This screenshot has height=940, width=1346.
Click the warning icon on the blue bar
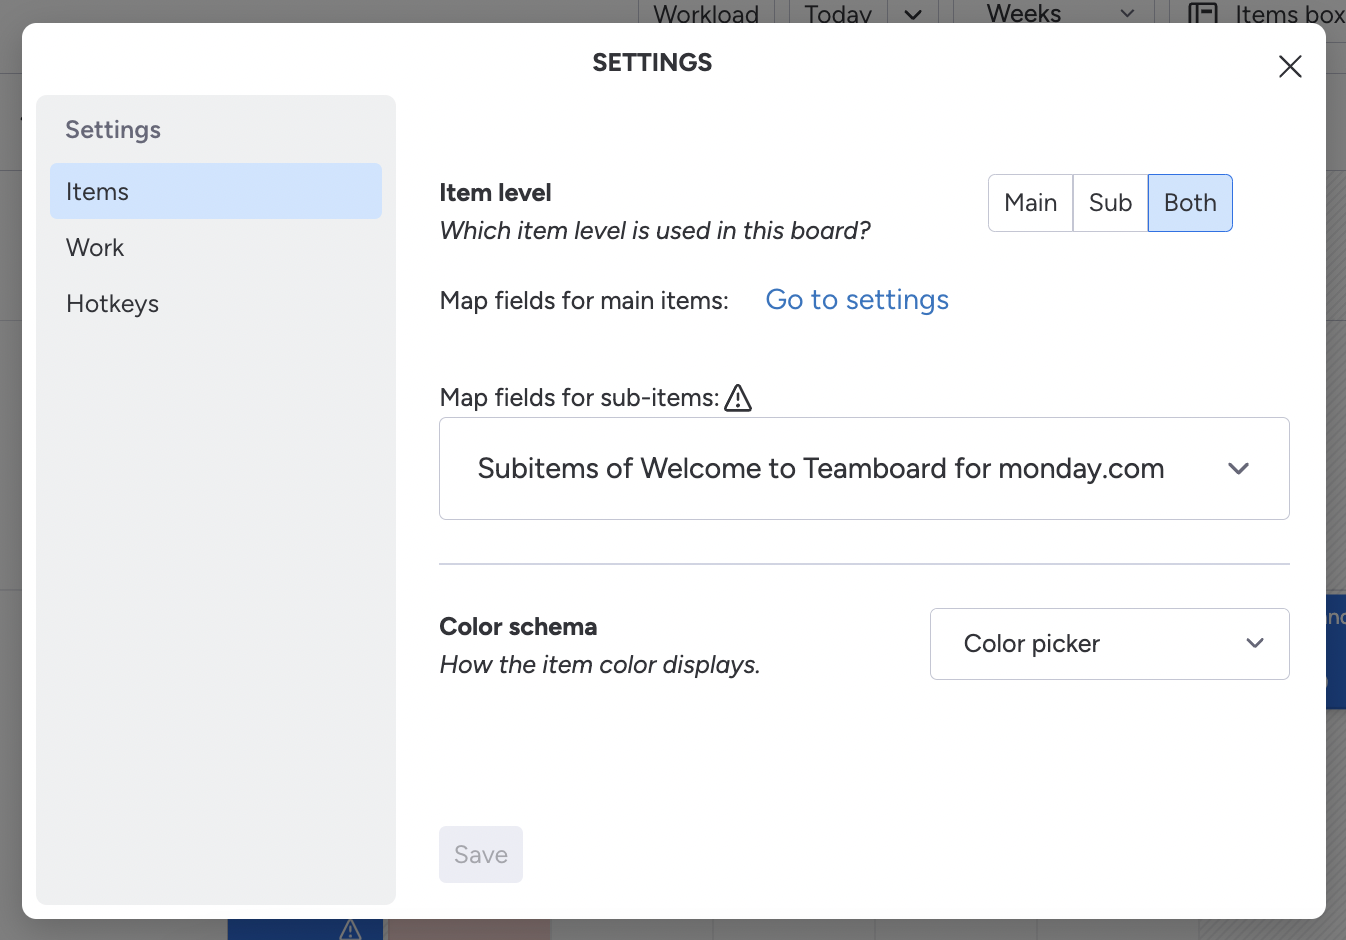(350, 930)
